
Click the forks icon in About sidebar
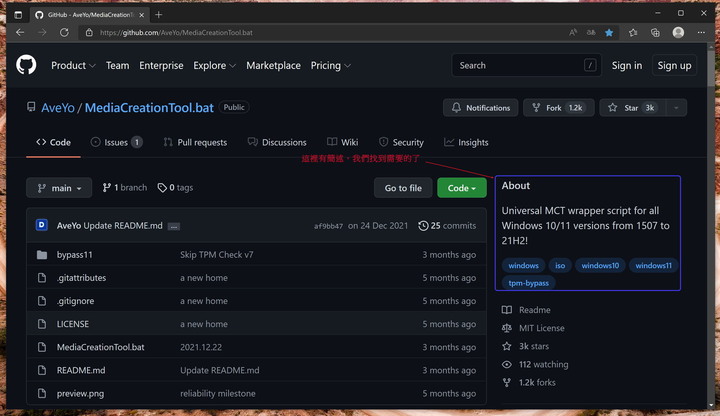coord(506,382)
